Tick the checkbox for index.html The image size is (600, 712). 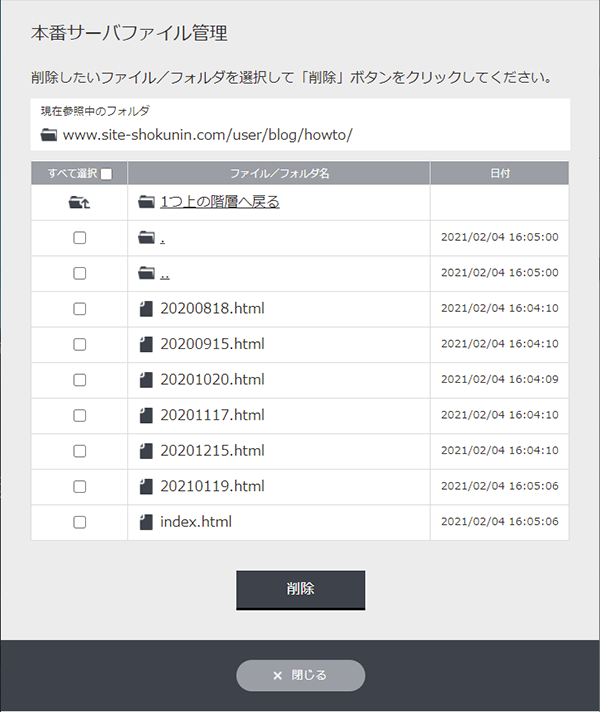click(x=79, y=522)
